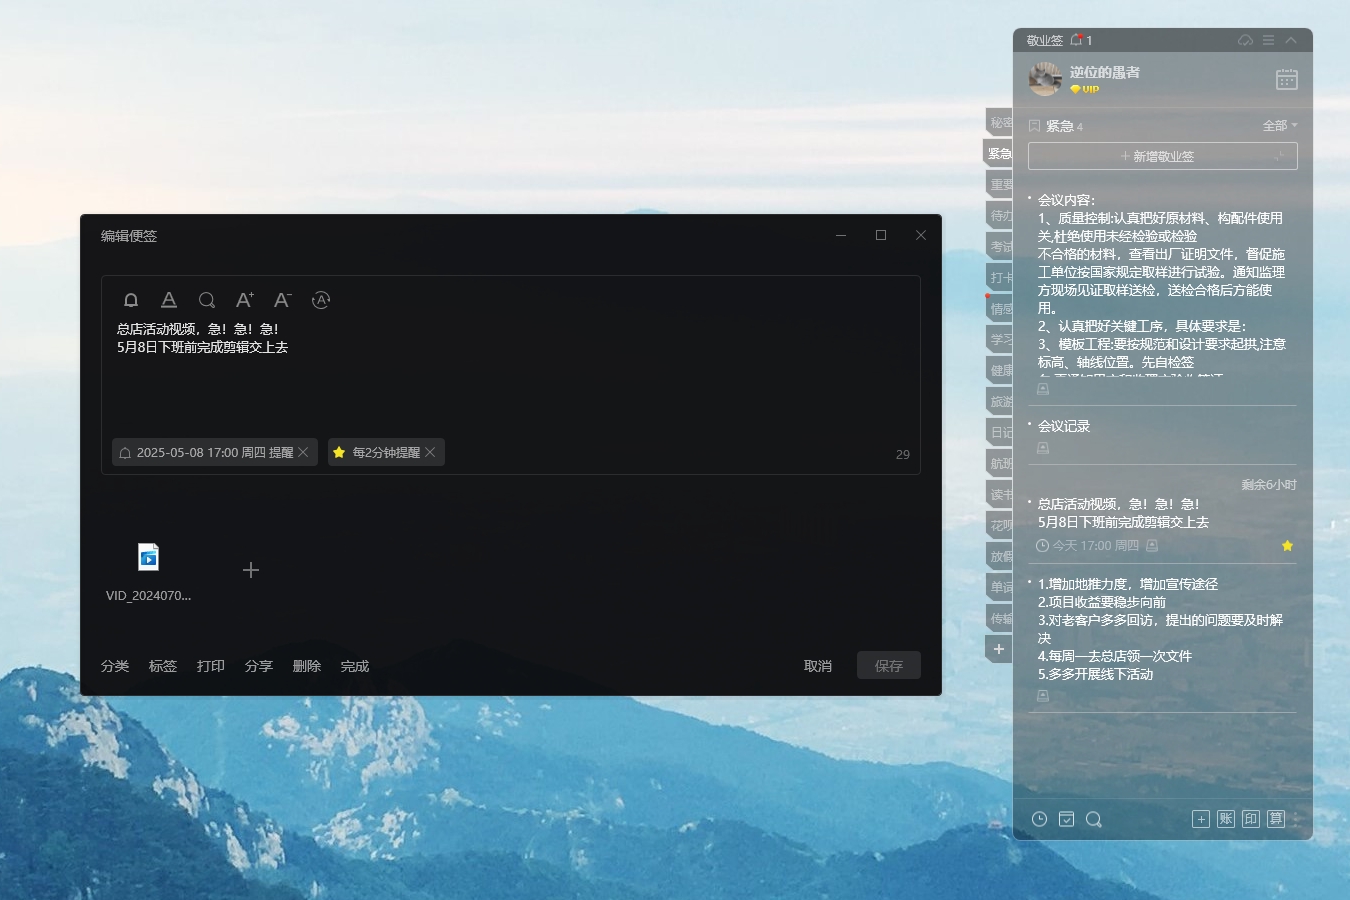Image resolution: width=1350 pixels, height=900 pixels.
Task: Click the VIP badge under the username
Action: [1085, 89]
